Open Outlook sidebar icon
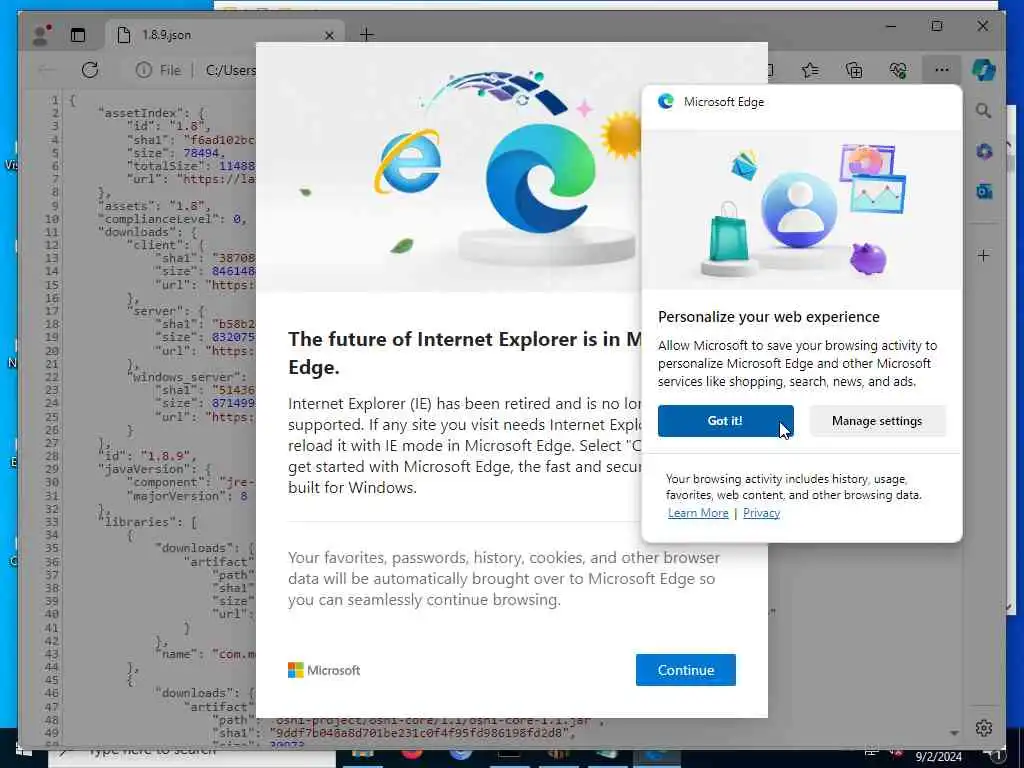 tap(984, 191)
